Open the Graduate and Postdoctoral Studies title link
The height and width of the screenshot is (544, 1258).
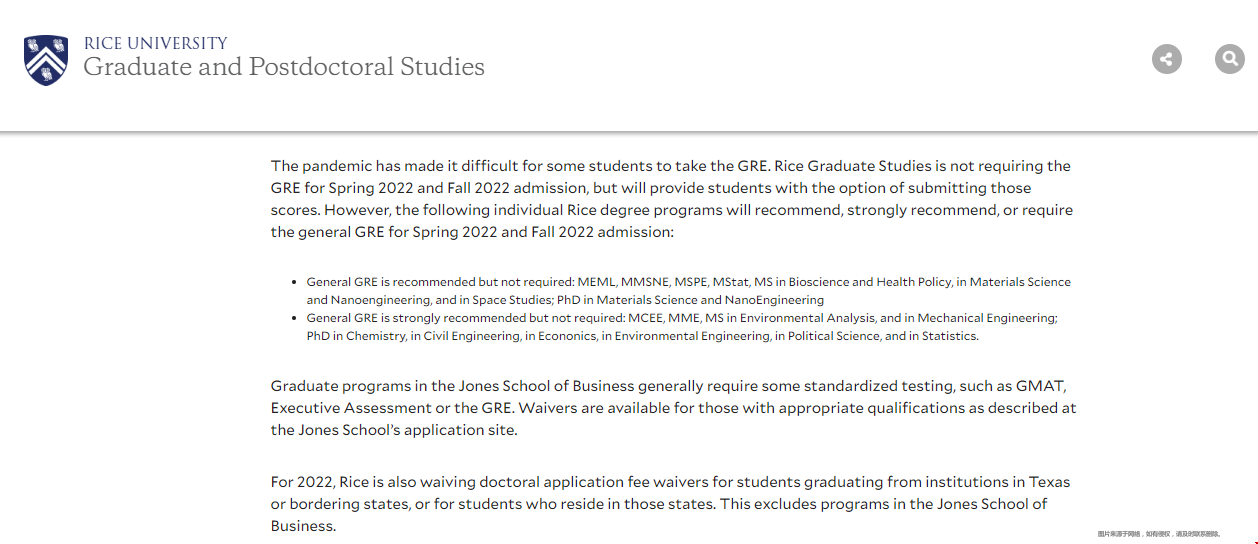click(284, 67)
